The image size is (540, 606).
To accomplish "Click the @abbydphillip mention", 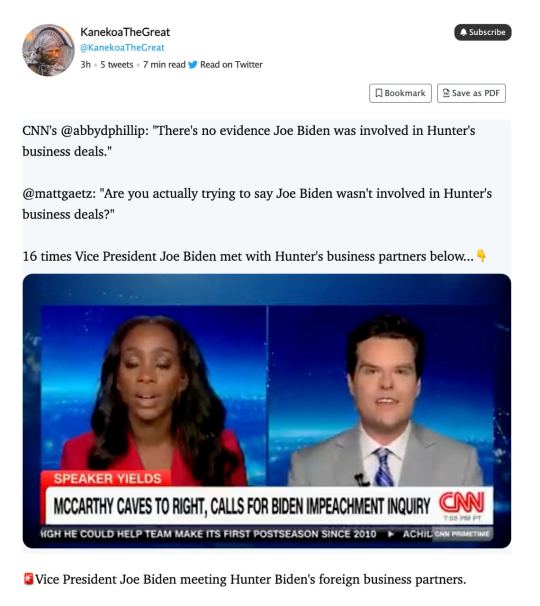I will 104,131.
